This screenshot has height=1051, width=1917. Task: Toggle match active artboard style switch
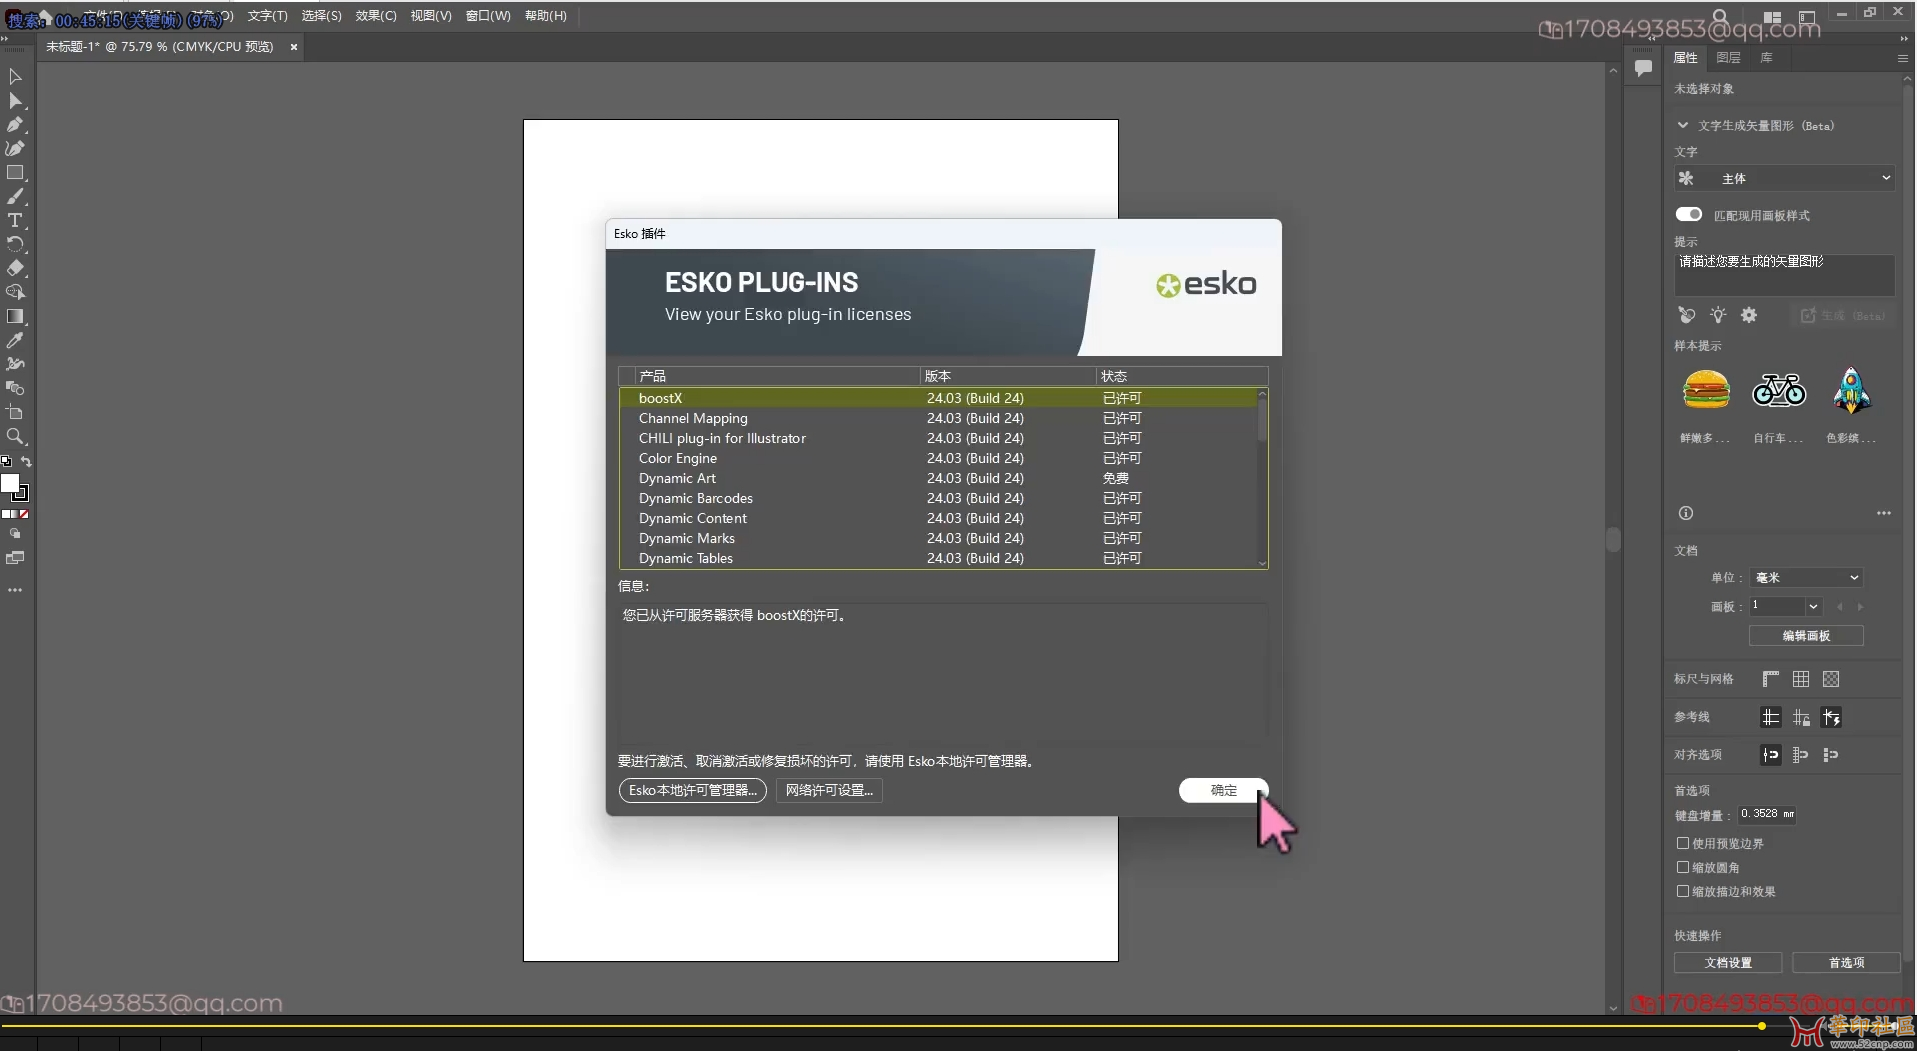point(1689,214)
